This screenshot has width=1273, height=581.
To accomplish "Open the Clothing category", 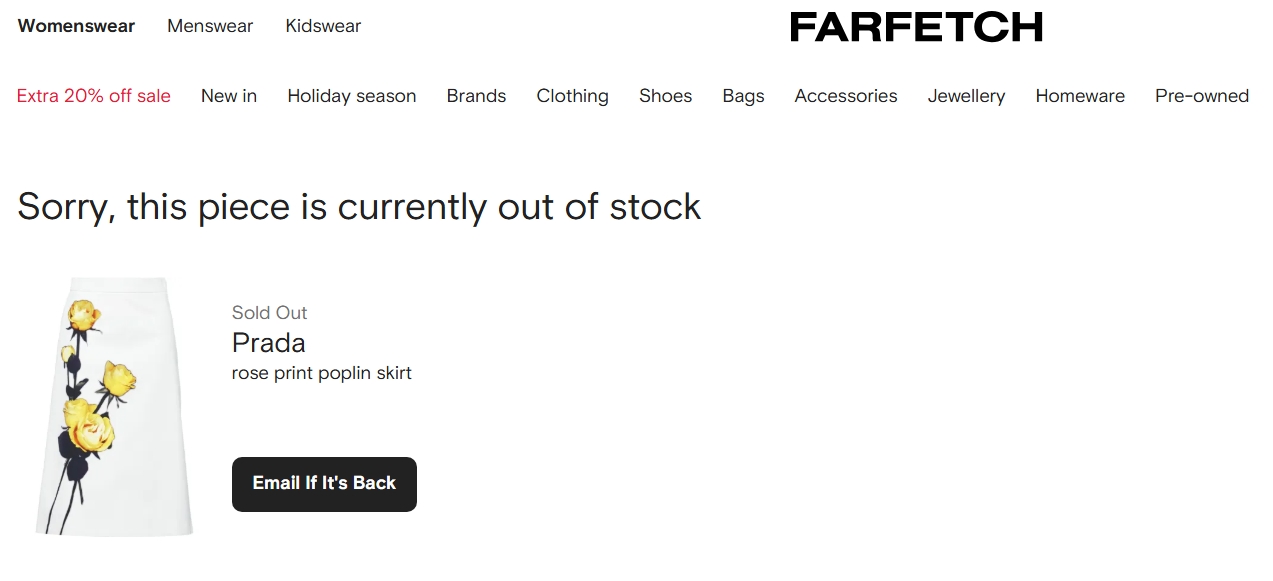I will coord(572,96).
